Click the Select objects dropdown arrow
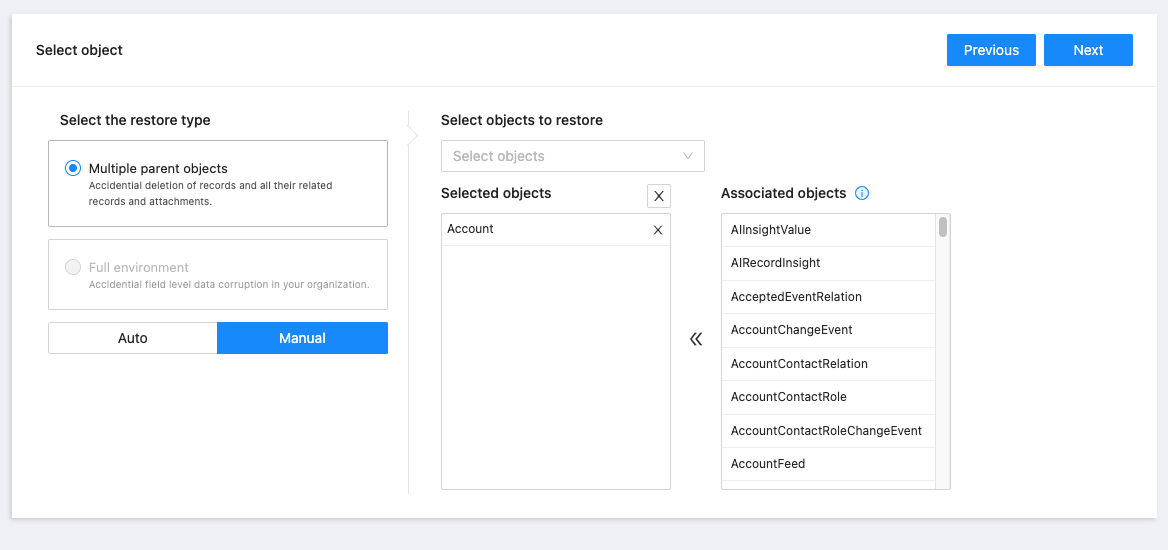This screenshot has width=1168, height=550. (688, 156)
